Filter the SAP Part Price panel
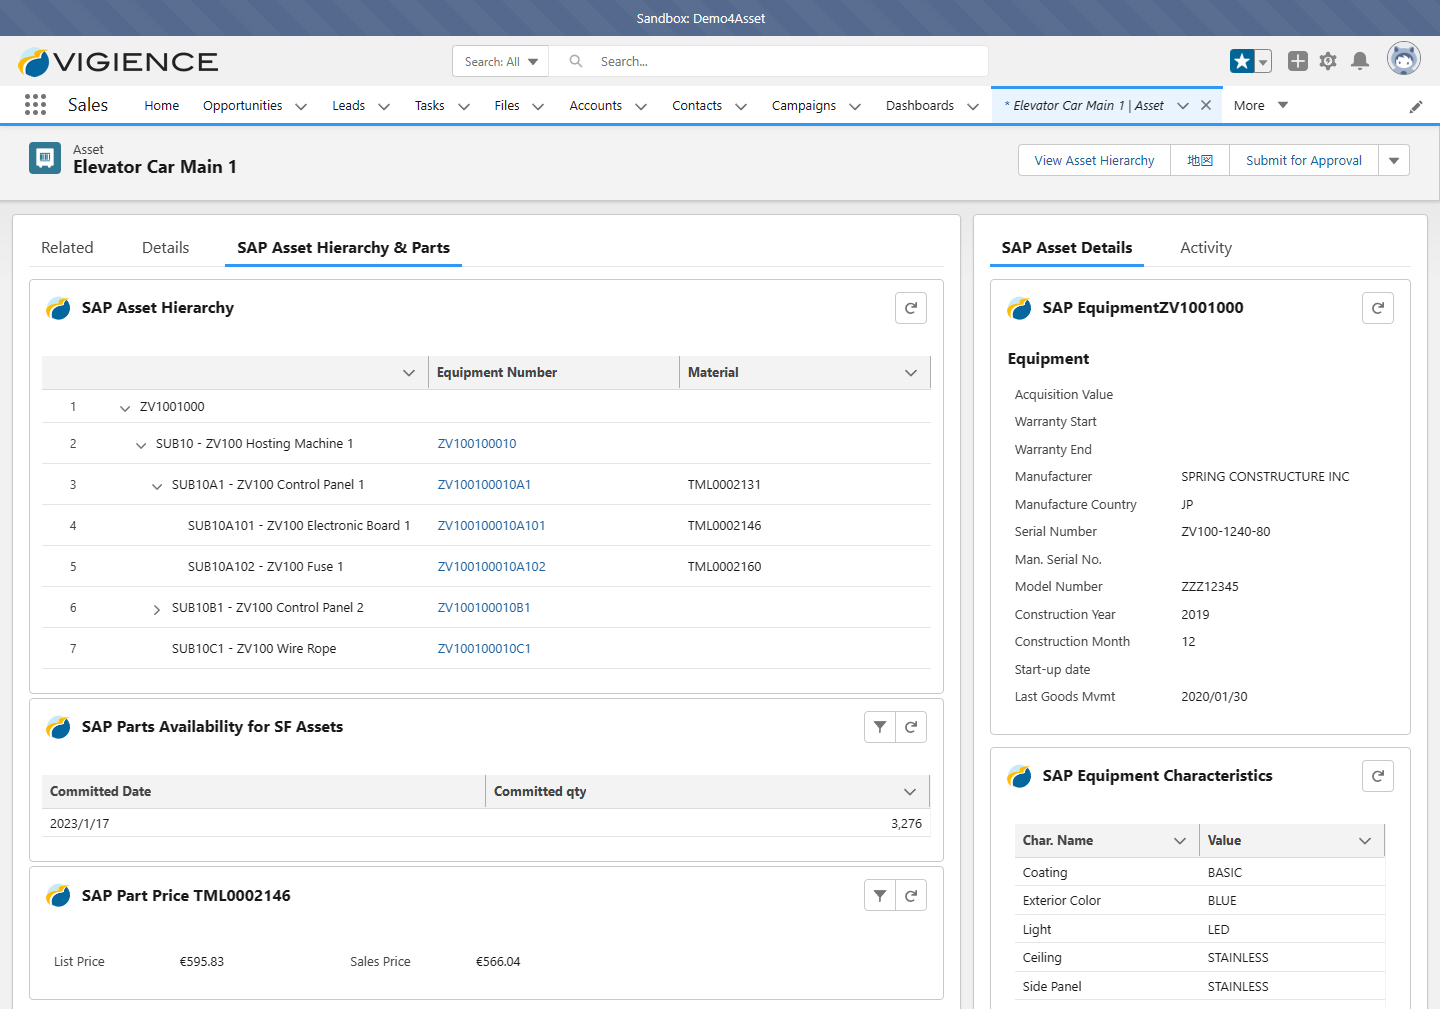1440x1009 pixels. (880, 896)
